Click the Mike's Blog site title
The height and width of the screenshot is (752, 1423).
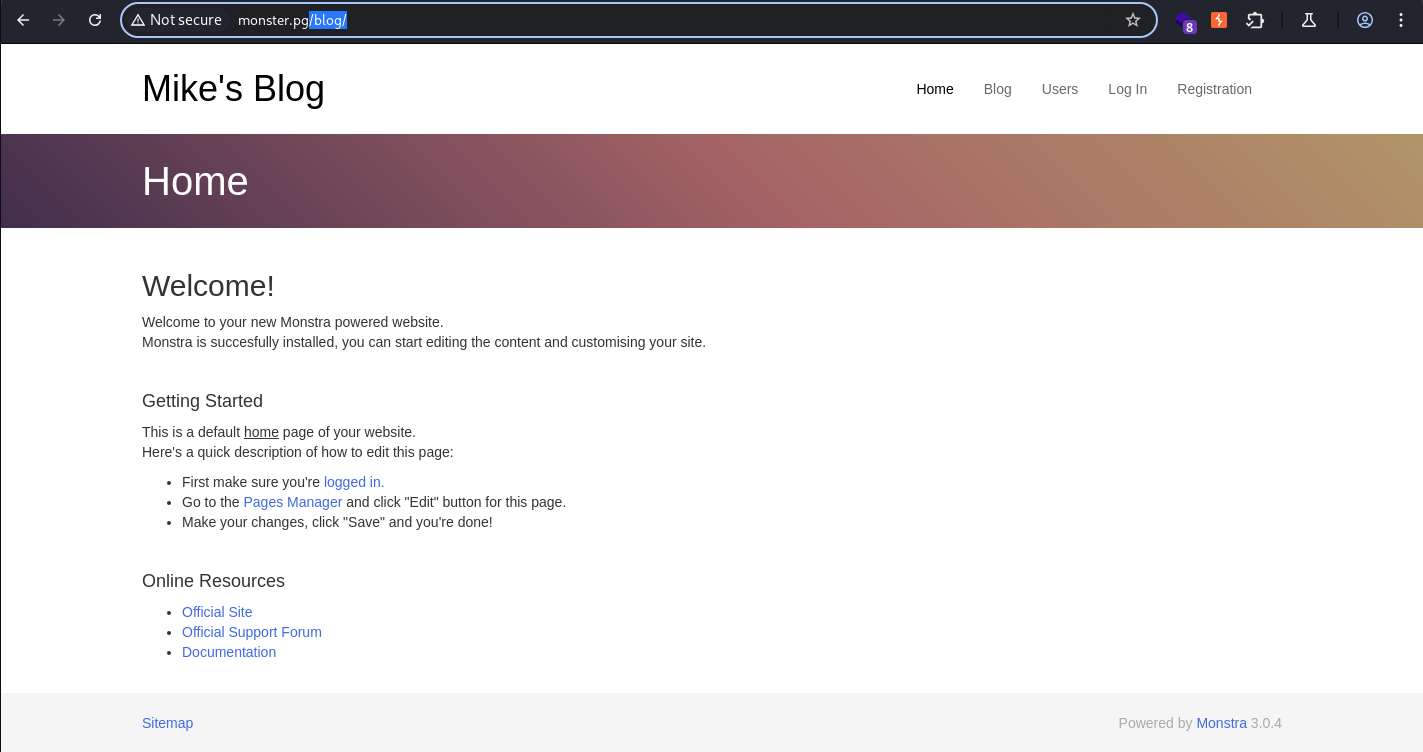tap(233, 89)
